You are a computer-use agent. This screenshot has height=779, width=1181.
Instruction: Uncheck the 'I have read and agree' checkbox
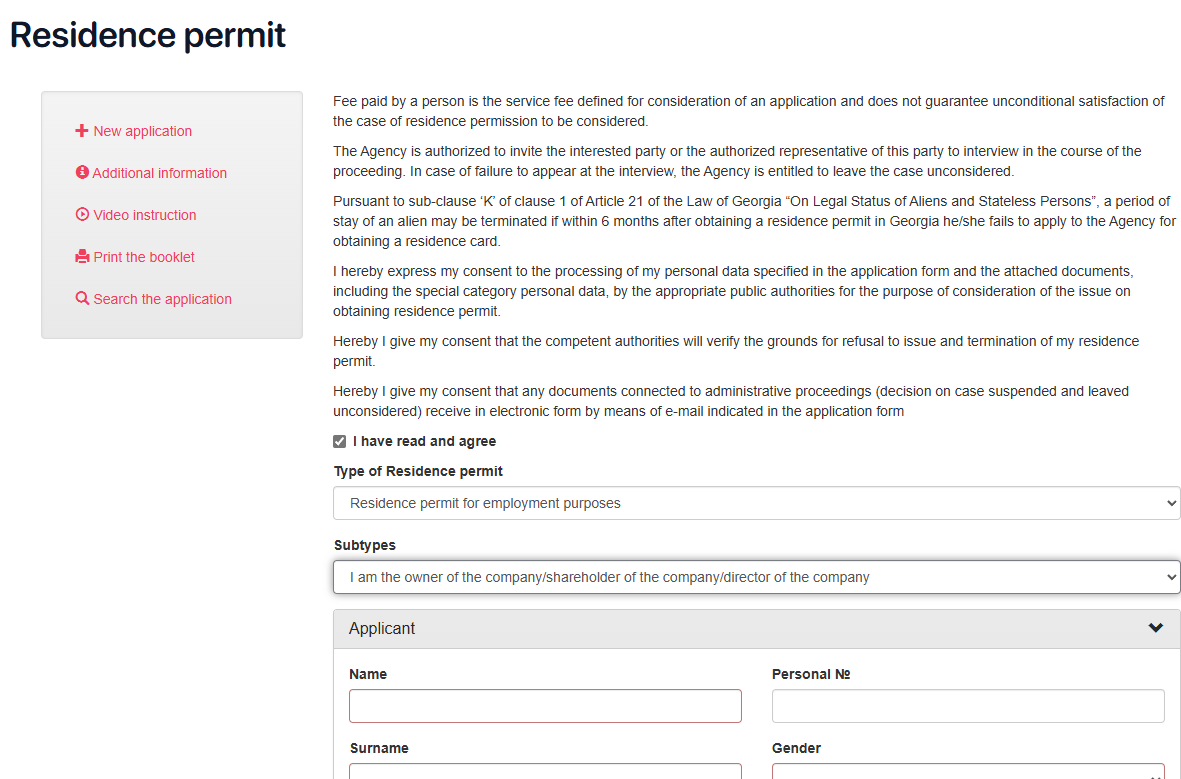[x=340, y=442]
